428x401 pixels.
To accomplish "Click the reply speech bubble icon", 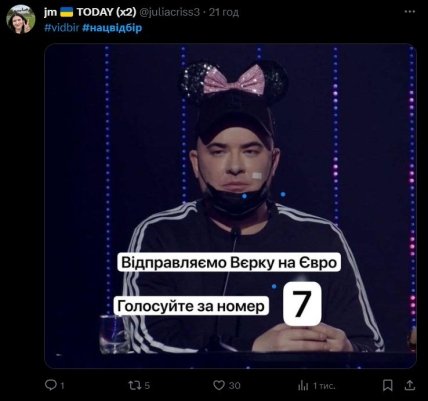I will click(51, 385).
